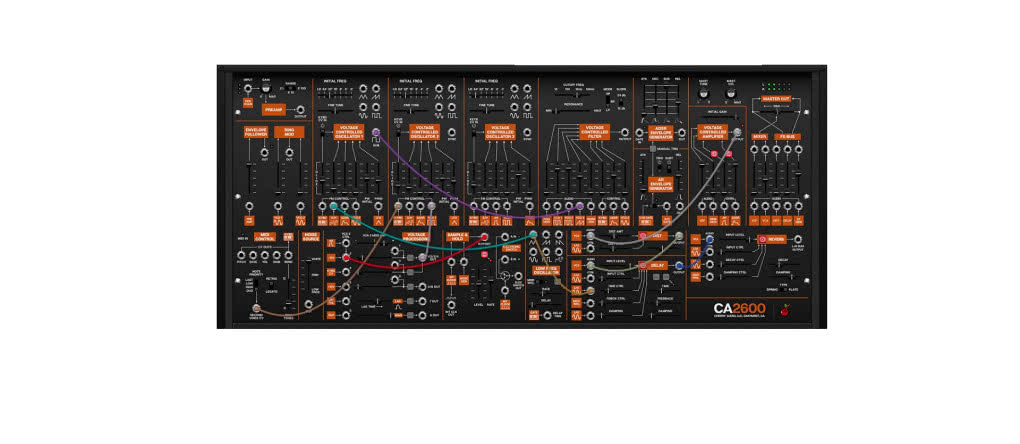Click the Low Freq Oscillator label
The height and width of the screenshot is (444, 1020).
[x=546, y=270]
